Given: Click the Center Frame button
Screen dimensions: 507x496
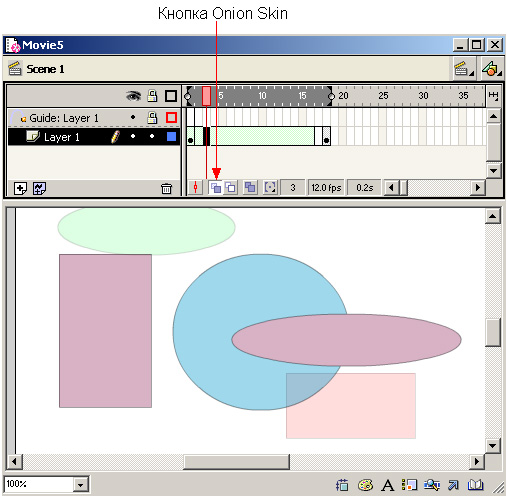Looking at the screenshot, I should [x=196, y=188].
